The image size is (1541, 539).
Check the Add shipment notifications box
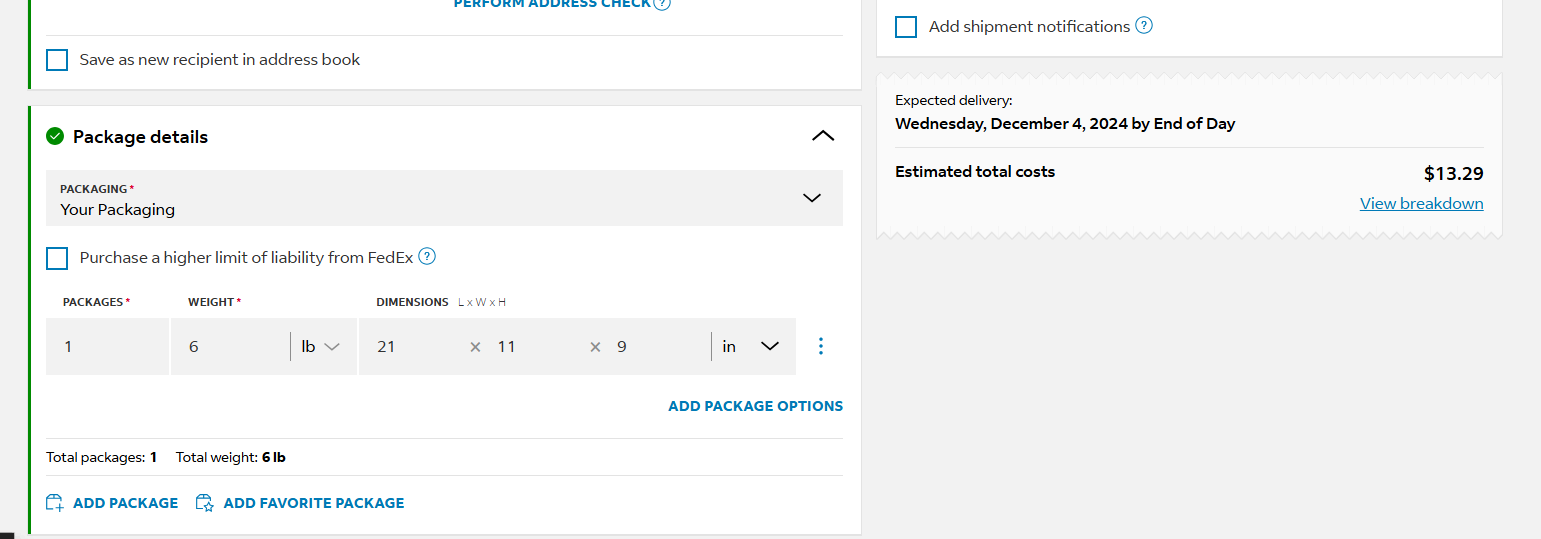(906, 27)
